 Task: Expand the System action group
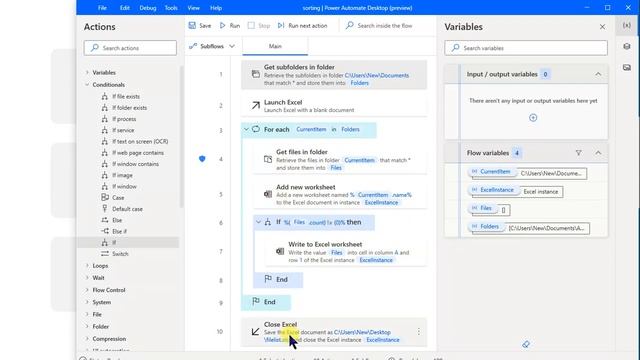(x=87, y=302)
